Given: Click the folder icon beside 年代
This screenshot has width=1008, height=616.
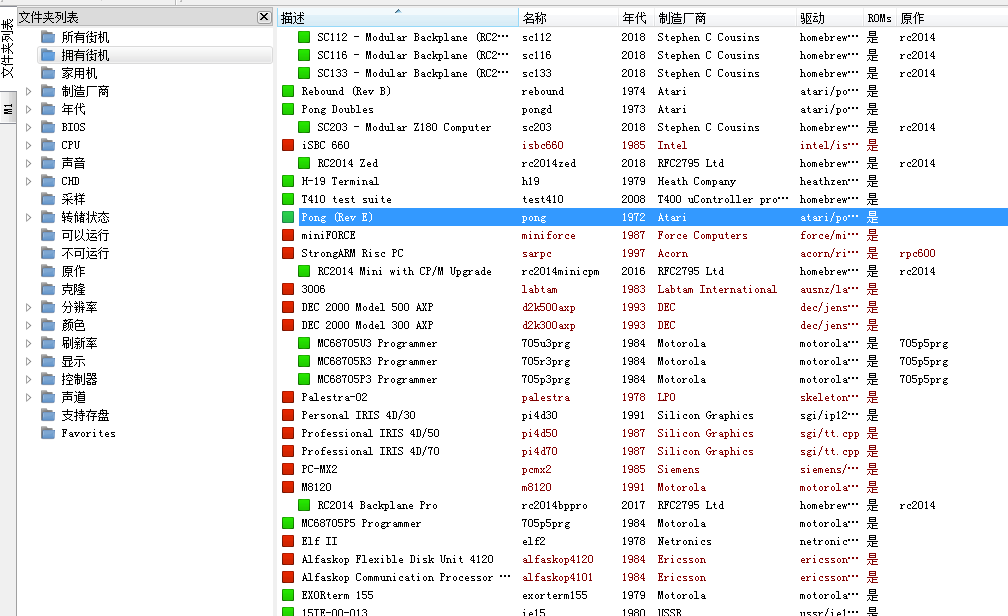Looking at the screenshot, I should [48, 109].
